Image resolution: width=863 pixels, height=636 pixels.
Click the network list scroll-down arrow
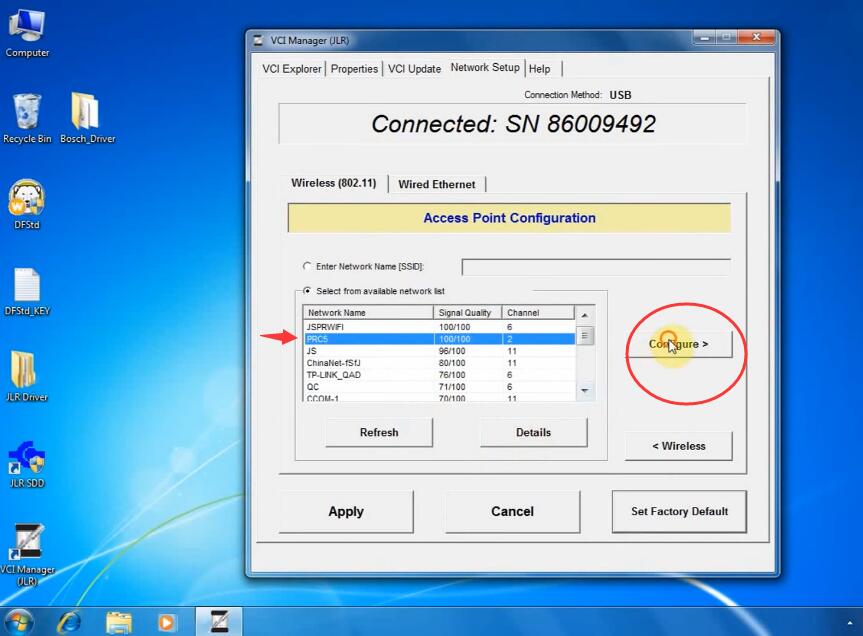(x=585, y=391)
